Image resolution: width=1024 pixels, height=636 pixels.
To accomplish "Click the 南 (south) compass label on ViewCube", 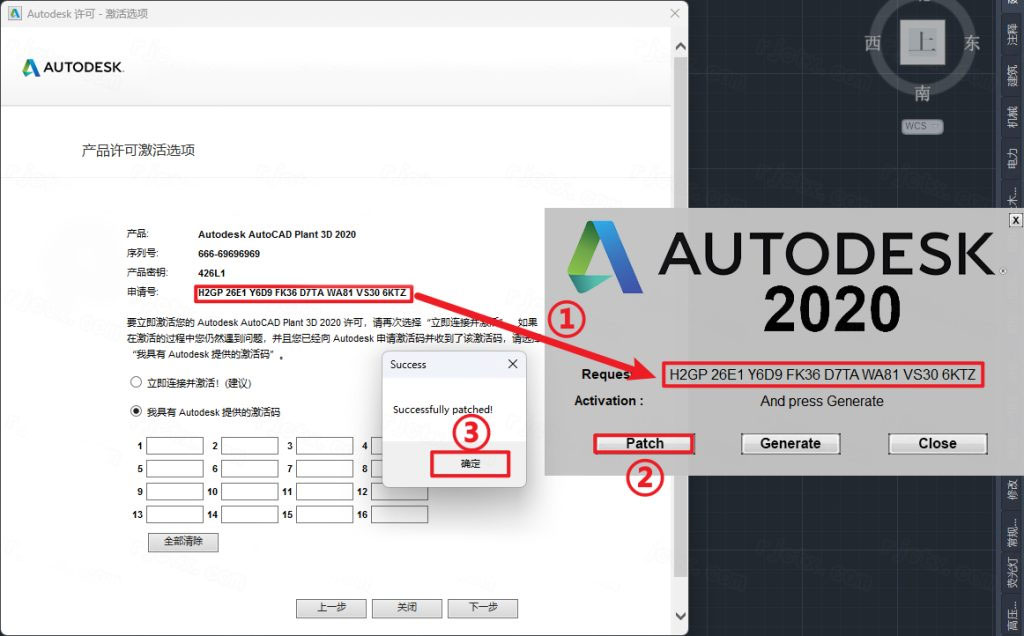I will click(x=922, y=93).
